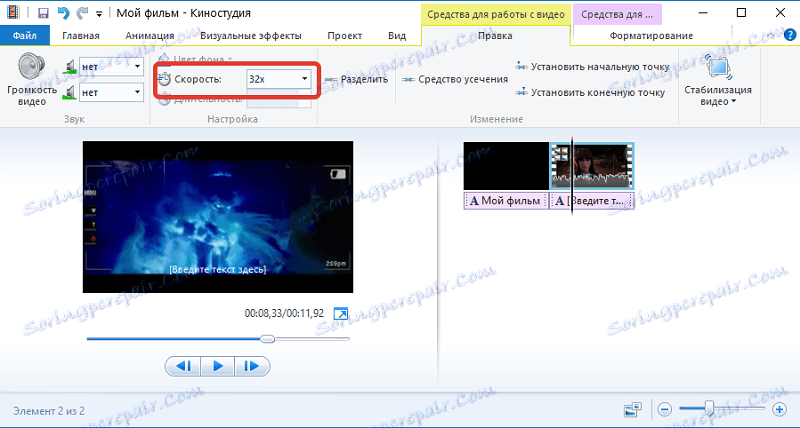This screenshot has width=800, height=428.
Task: Open the Файл menu
Action: (x=24, y=36)
